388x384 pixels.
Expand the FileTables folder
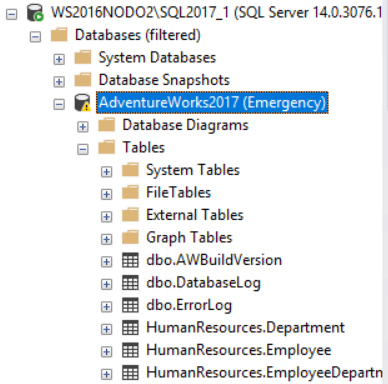(x=106, y=194)
